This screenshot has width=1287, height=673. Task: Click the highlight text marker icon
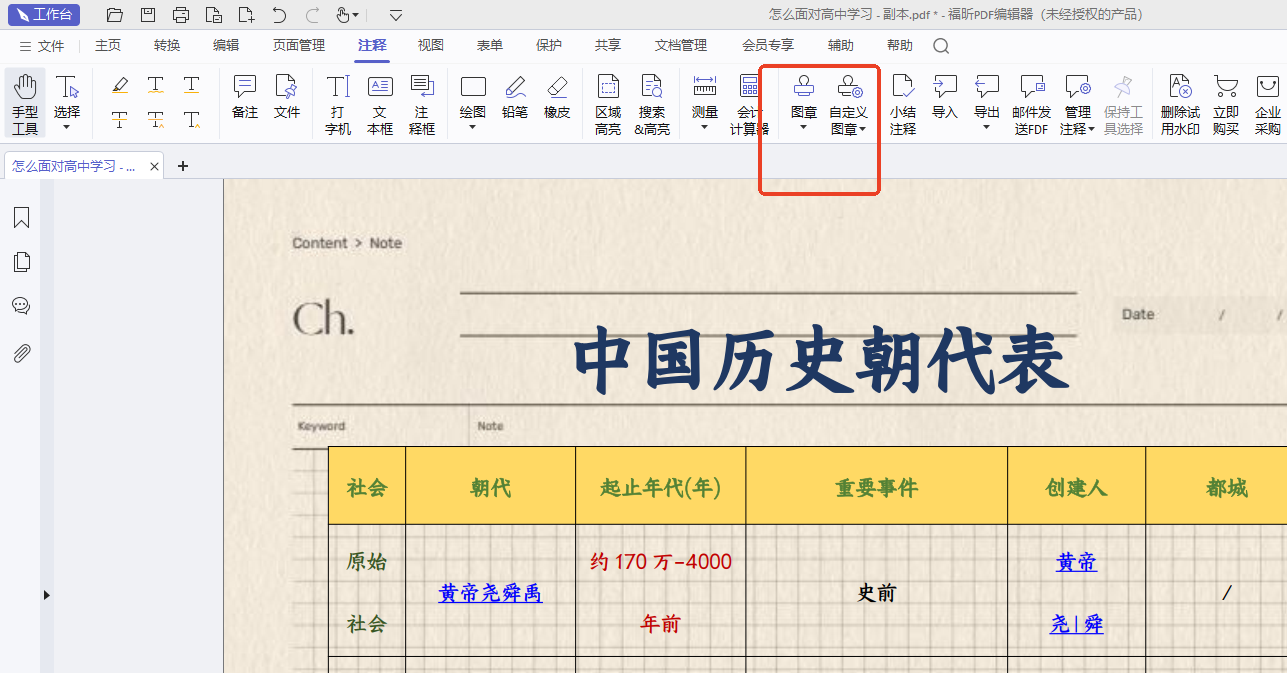pyautogui.click(x=120, y=86)
